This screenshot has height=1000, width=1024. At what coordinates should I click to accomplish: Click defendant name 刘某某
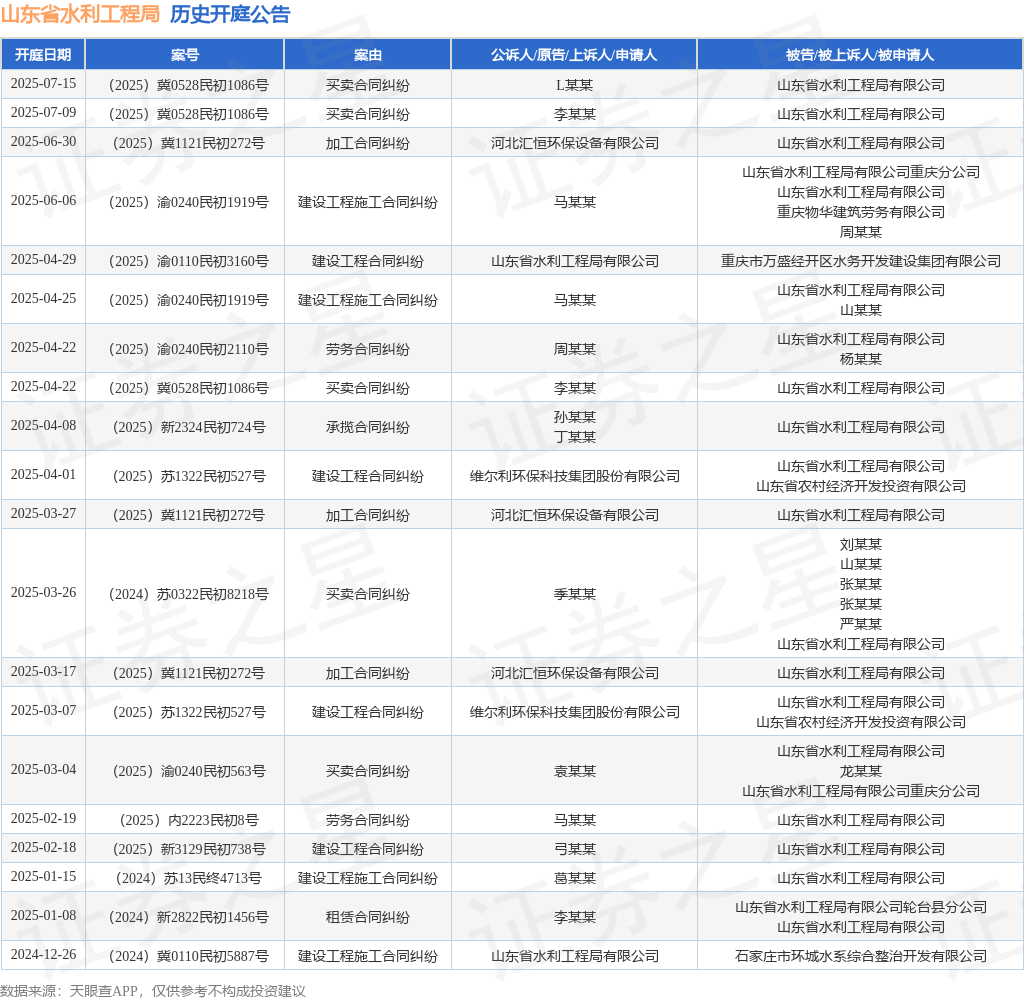tap(861, 544)
